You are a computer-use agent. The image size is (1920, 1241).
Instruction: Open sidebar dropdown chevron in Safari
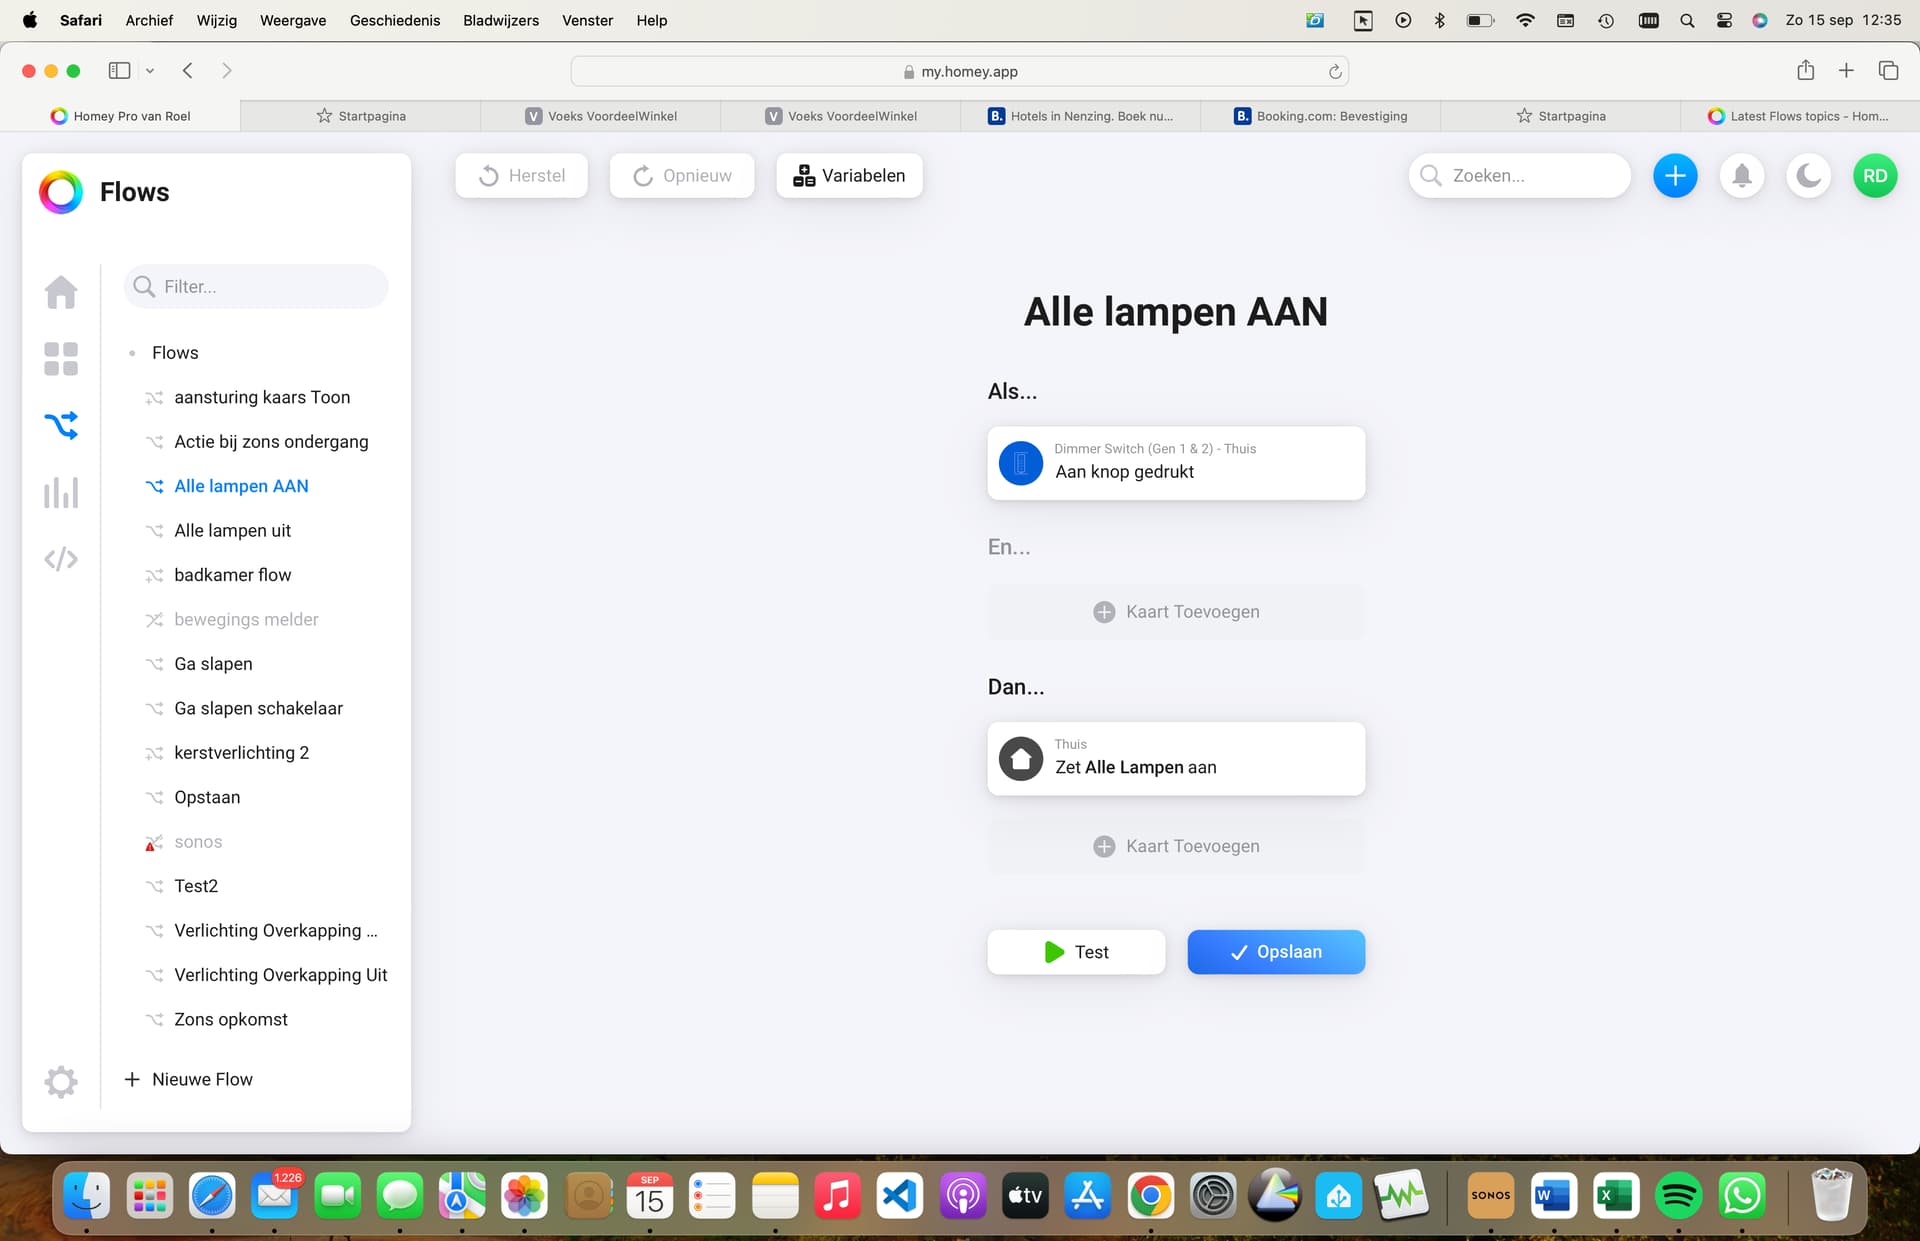(150, 70)
